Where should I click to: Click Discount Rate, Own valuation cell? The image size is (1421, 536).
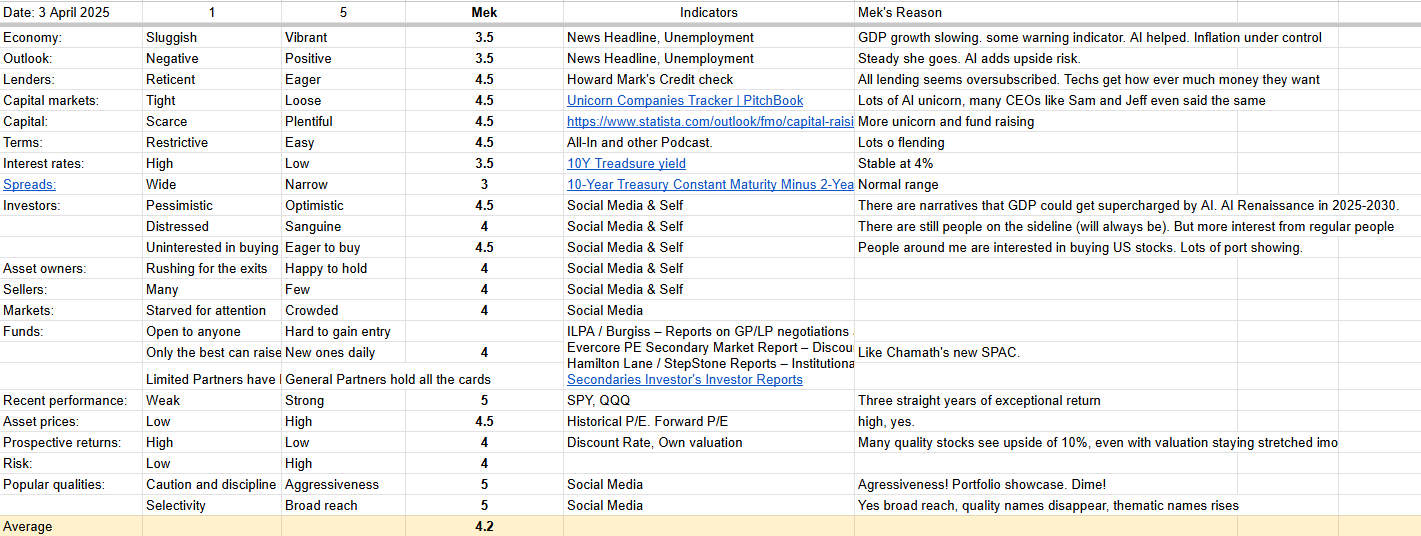[709, 442]
